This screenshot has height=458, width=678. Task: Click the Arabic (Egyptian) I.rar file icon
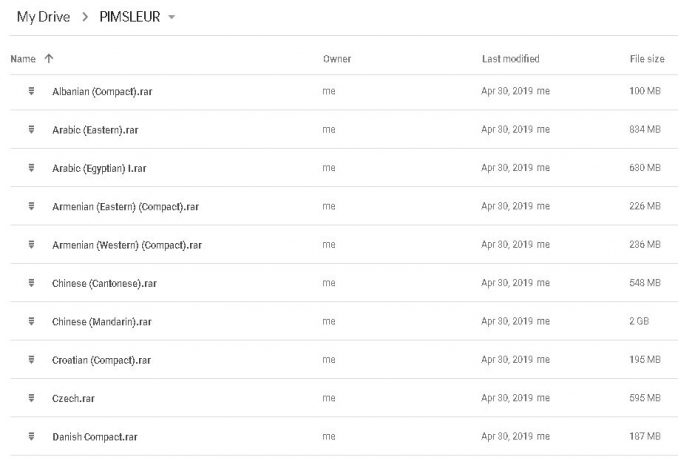[31, 168]
